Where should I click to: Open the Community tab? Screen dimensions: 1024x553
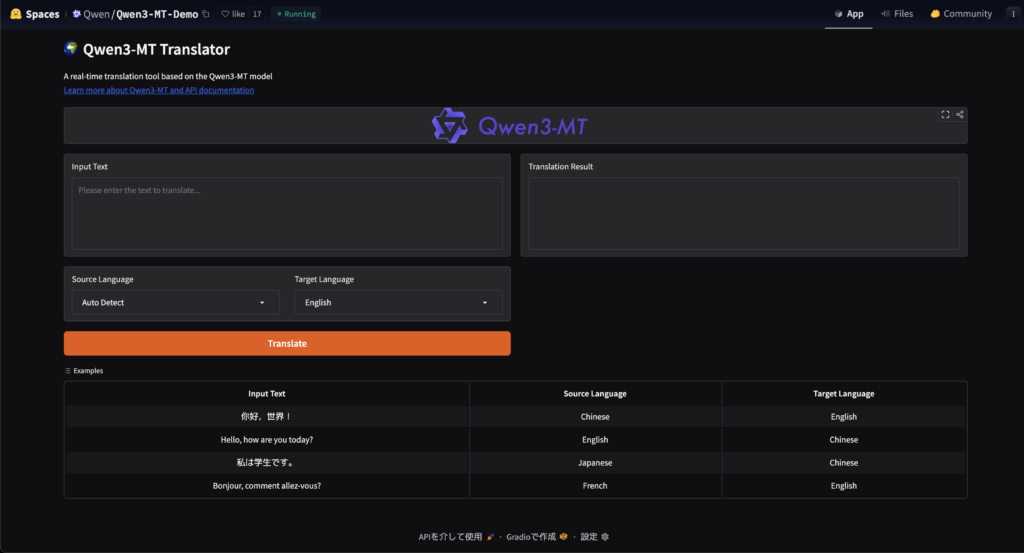961,14
